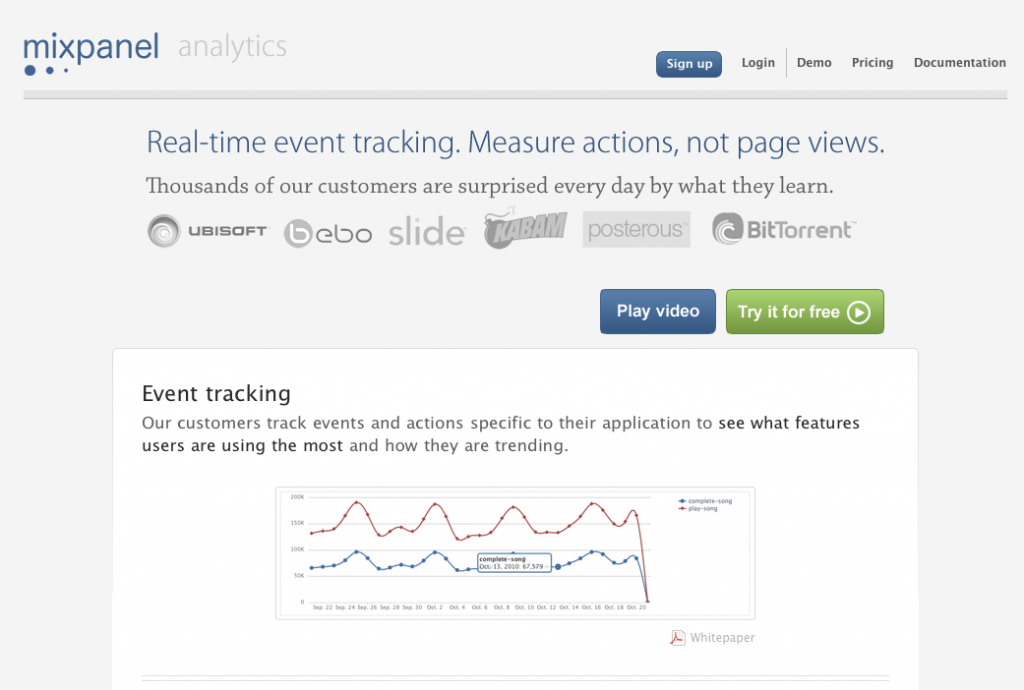This screenshot has height=690, width=1024.
Task: Open the Demo nav item
Action: tap(814, 63)
